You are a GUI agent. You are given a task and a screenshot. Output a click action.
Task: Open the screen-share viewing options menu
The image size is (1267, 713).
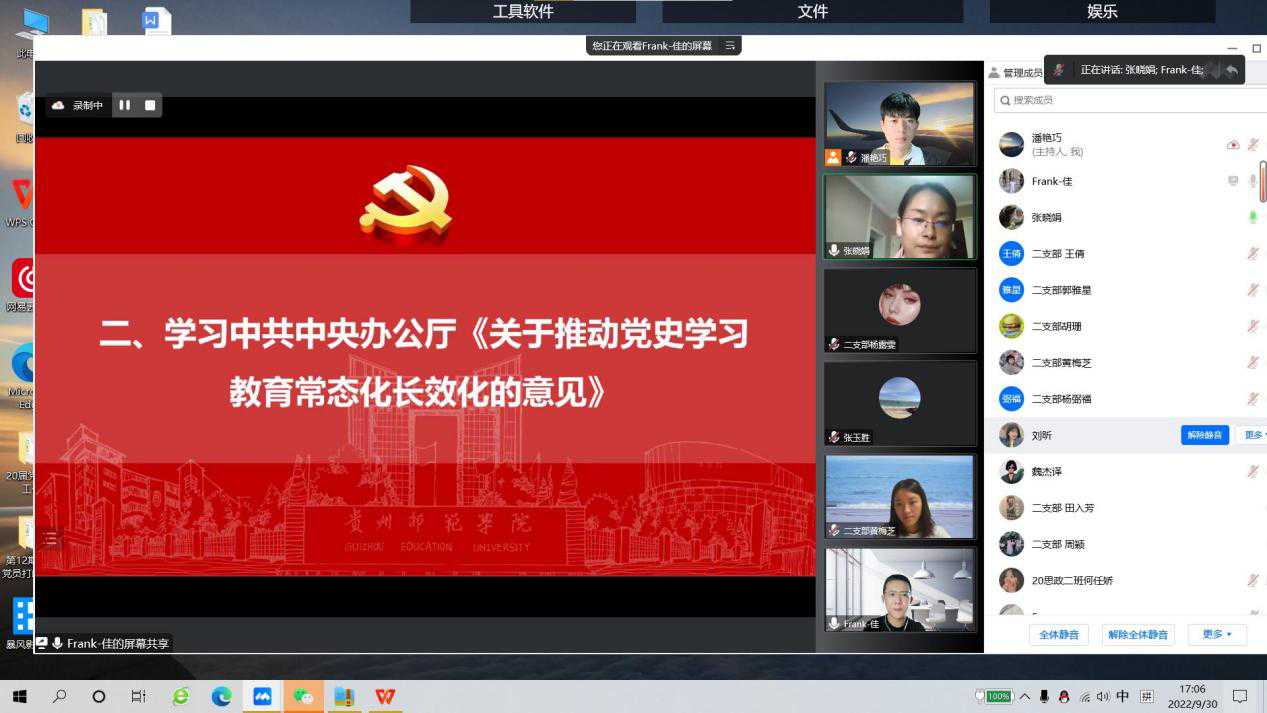click(x=730, y=46)
